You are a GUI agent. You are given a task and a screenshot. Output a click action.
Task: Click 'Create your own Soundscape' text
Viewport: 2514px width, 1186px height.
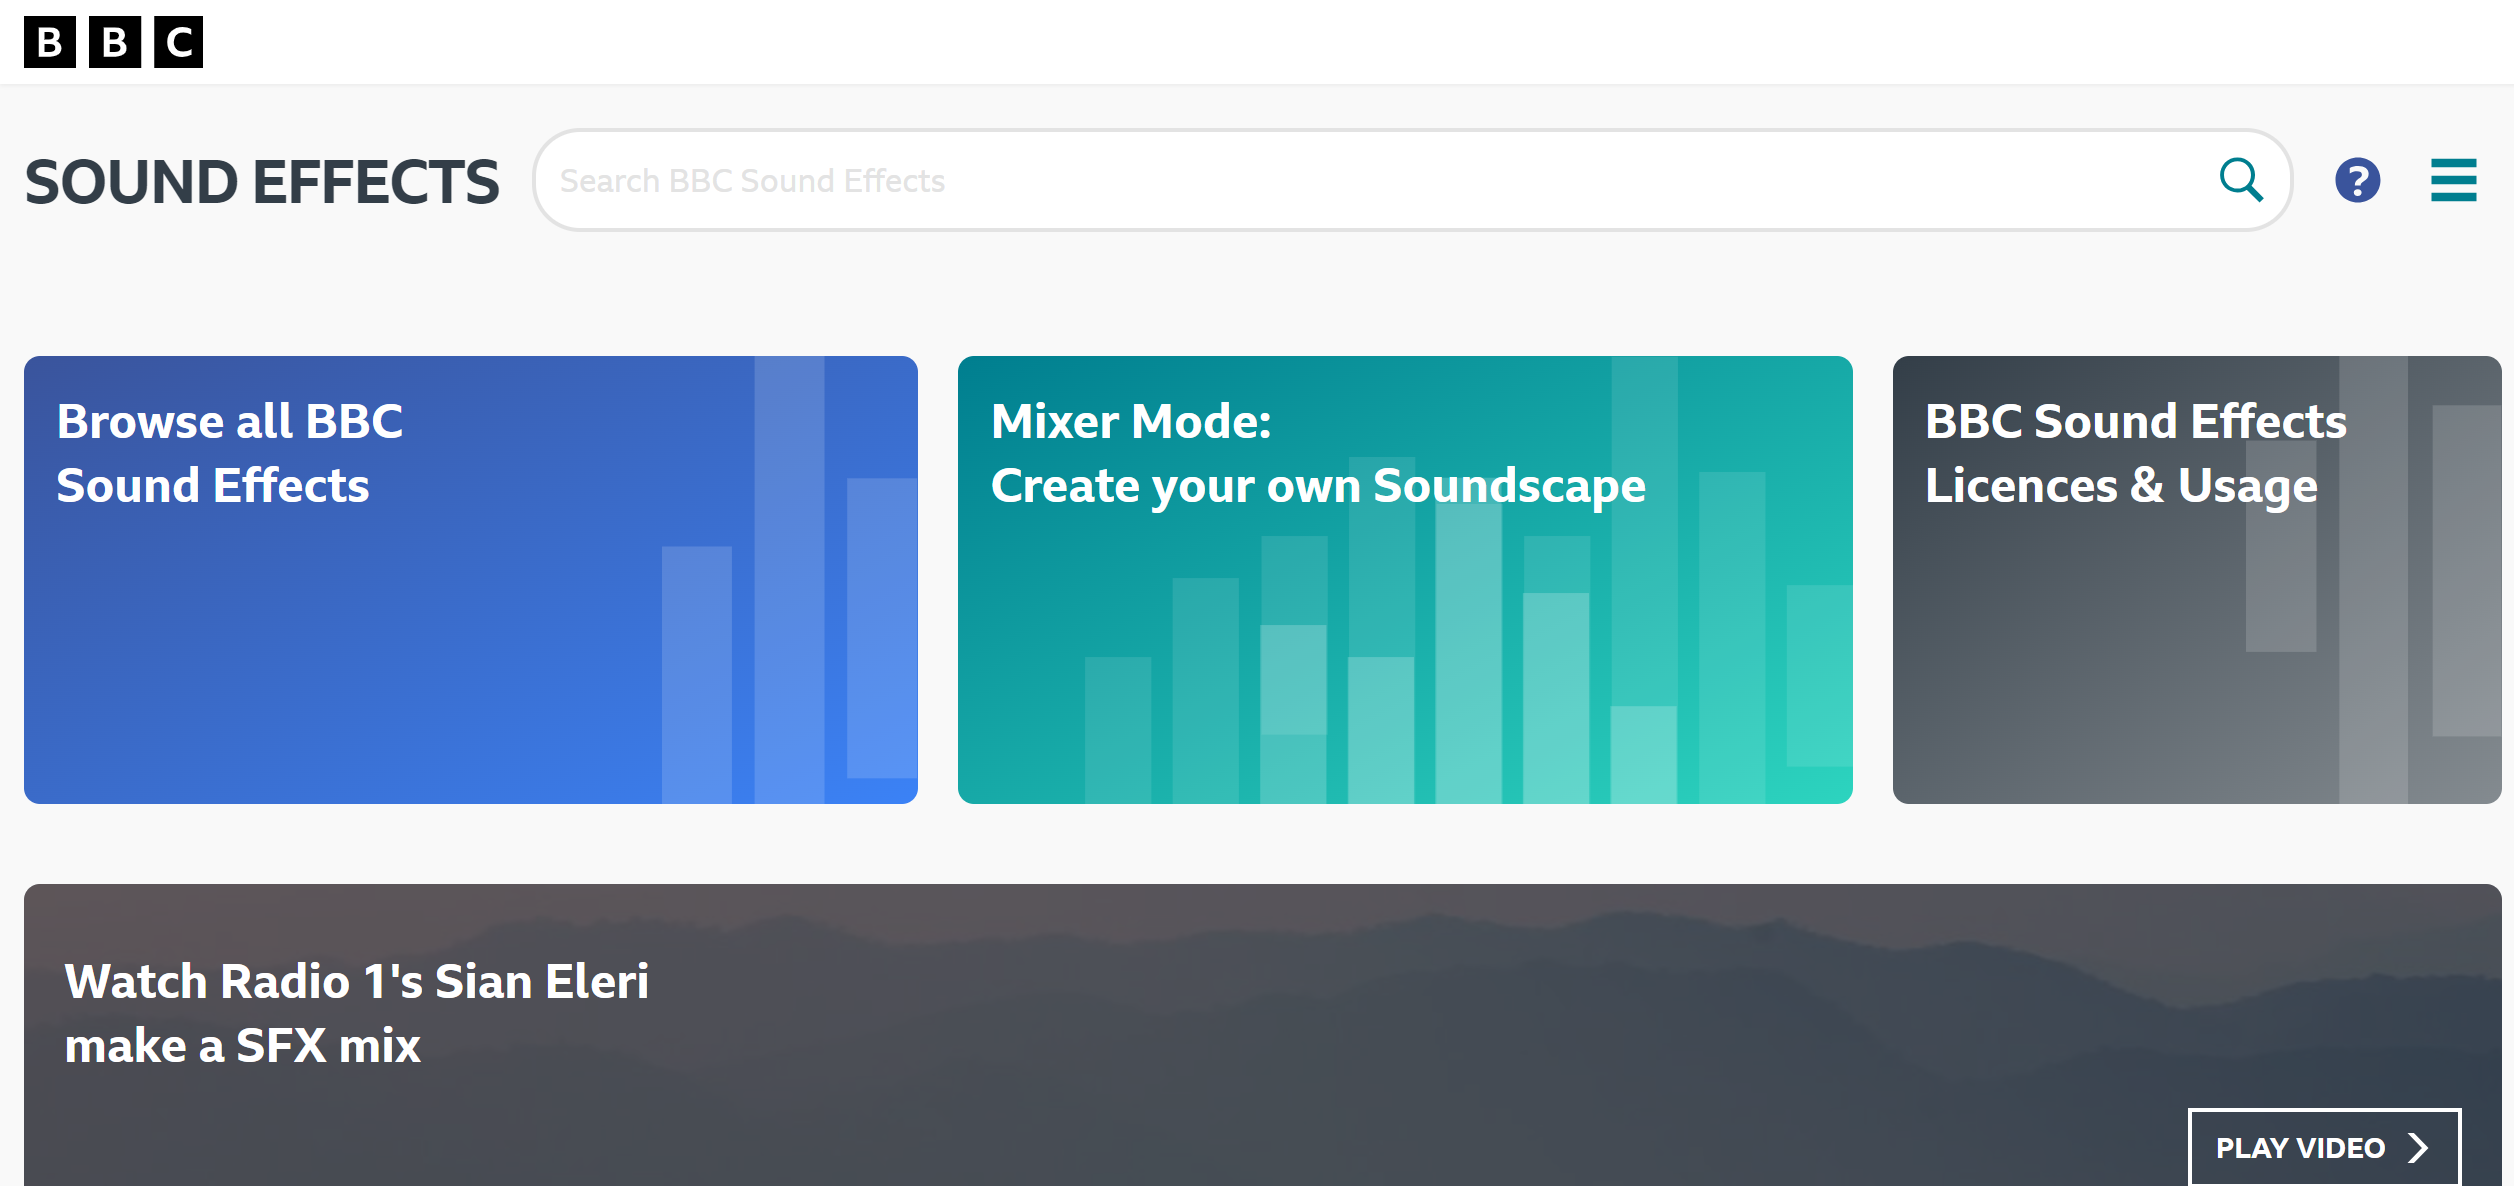click(x=1318, y=486)
